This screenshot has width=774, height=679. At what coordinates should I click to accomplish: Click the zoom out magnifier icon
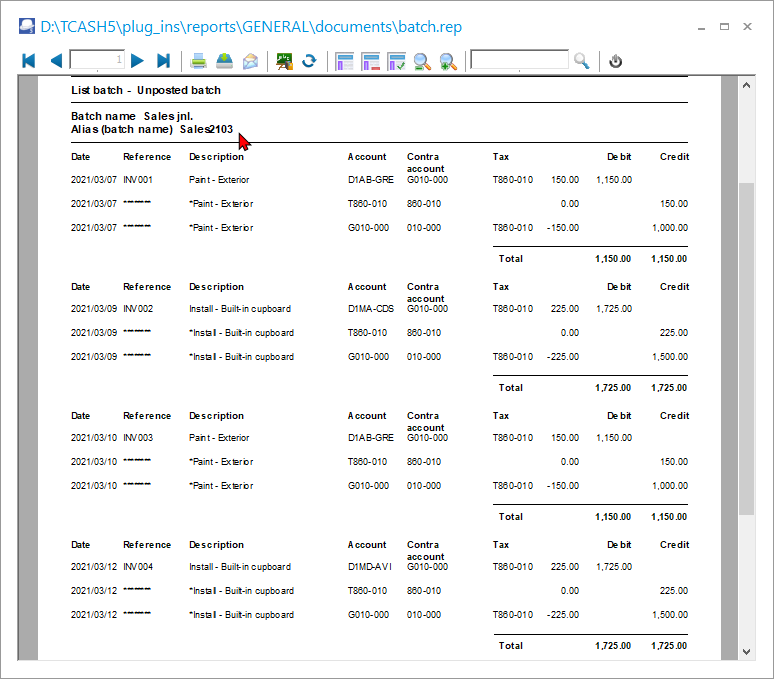(422, 61)
